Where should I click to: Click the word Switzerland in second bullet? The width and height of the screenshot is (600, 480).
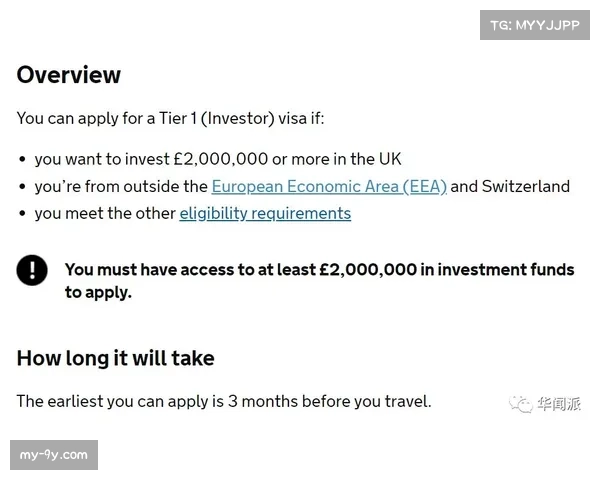click(525, 186)
